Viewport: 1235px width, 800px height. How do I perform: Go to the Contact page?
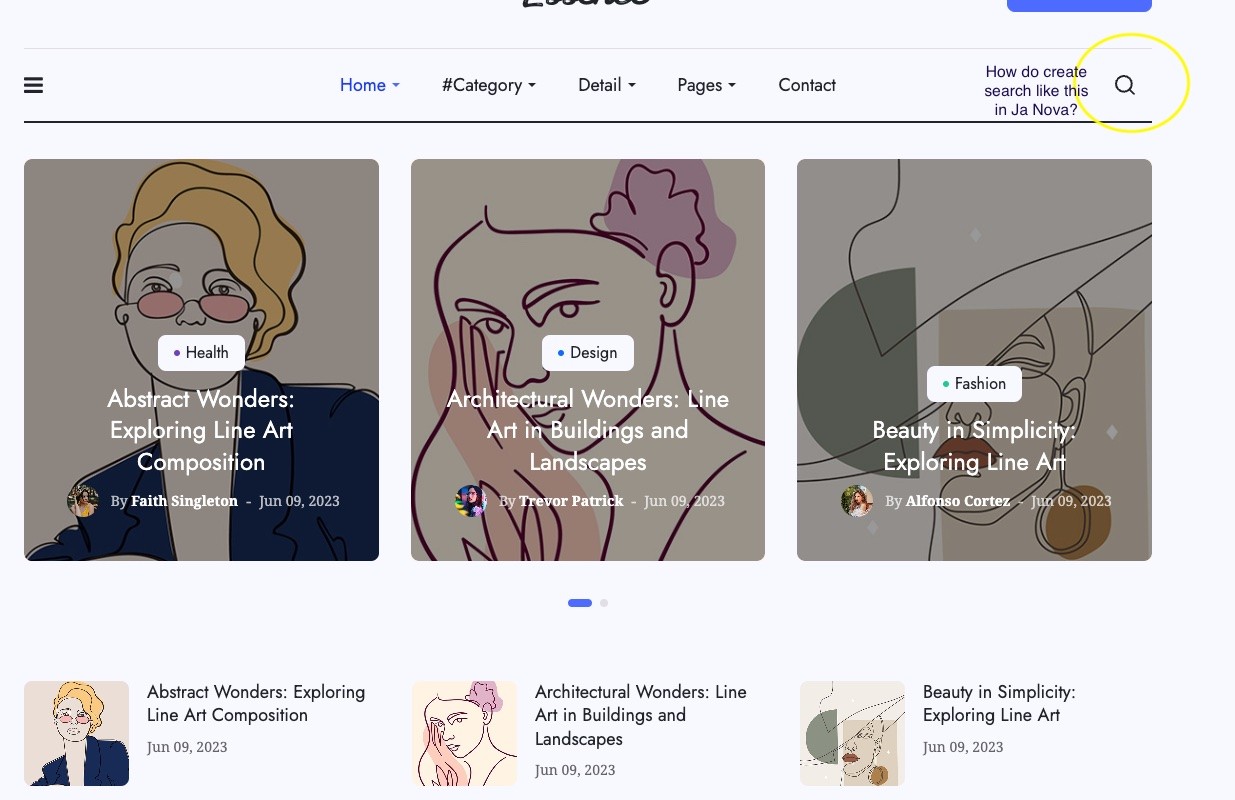point(807,85)
